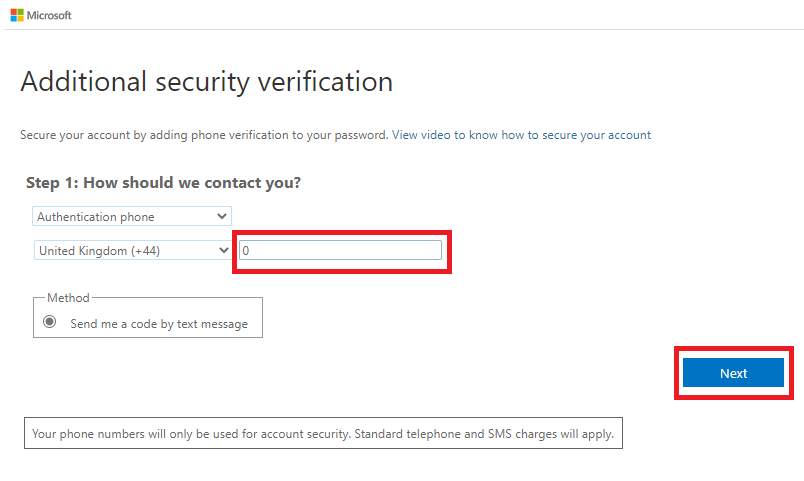The width and height of the screenshot is (804, 481).
Task: Click the Authentication phone dropdown arrow
Action: (x=222, y=216)
